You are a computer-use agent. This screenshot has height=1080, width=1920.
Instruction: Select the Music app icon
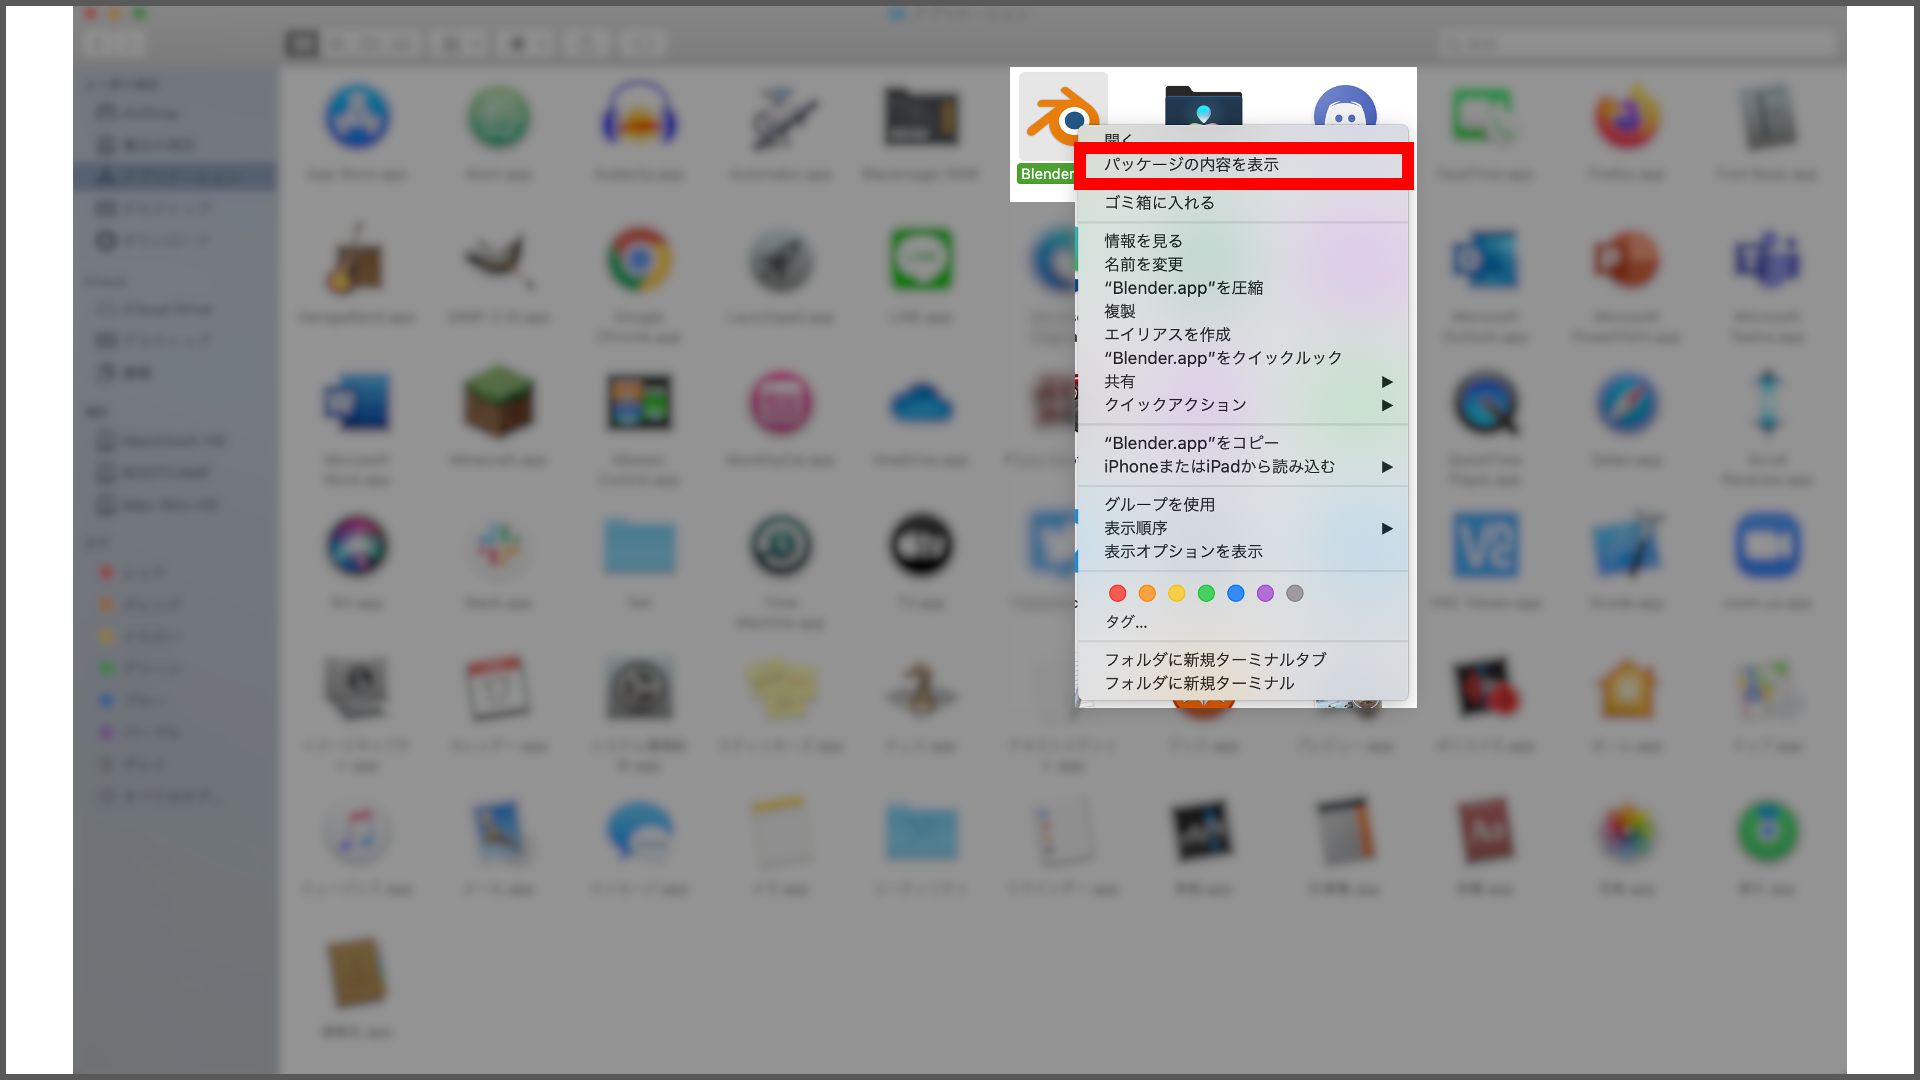(x=357, y=831)
